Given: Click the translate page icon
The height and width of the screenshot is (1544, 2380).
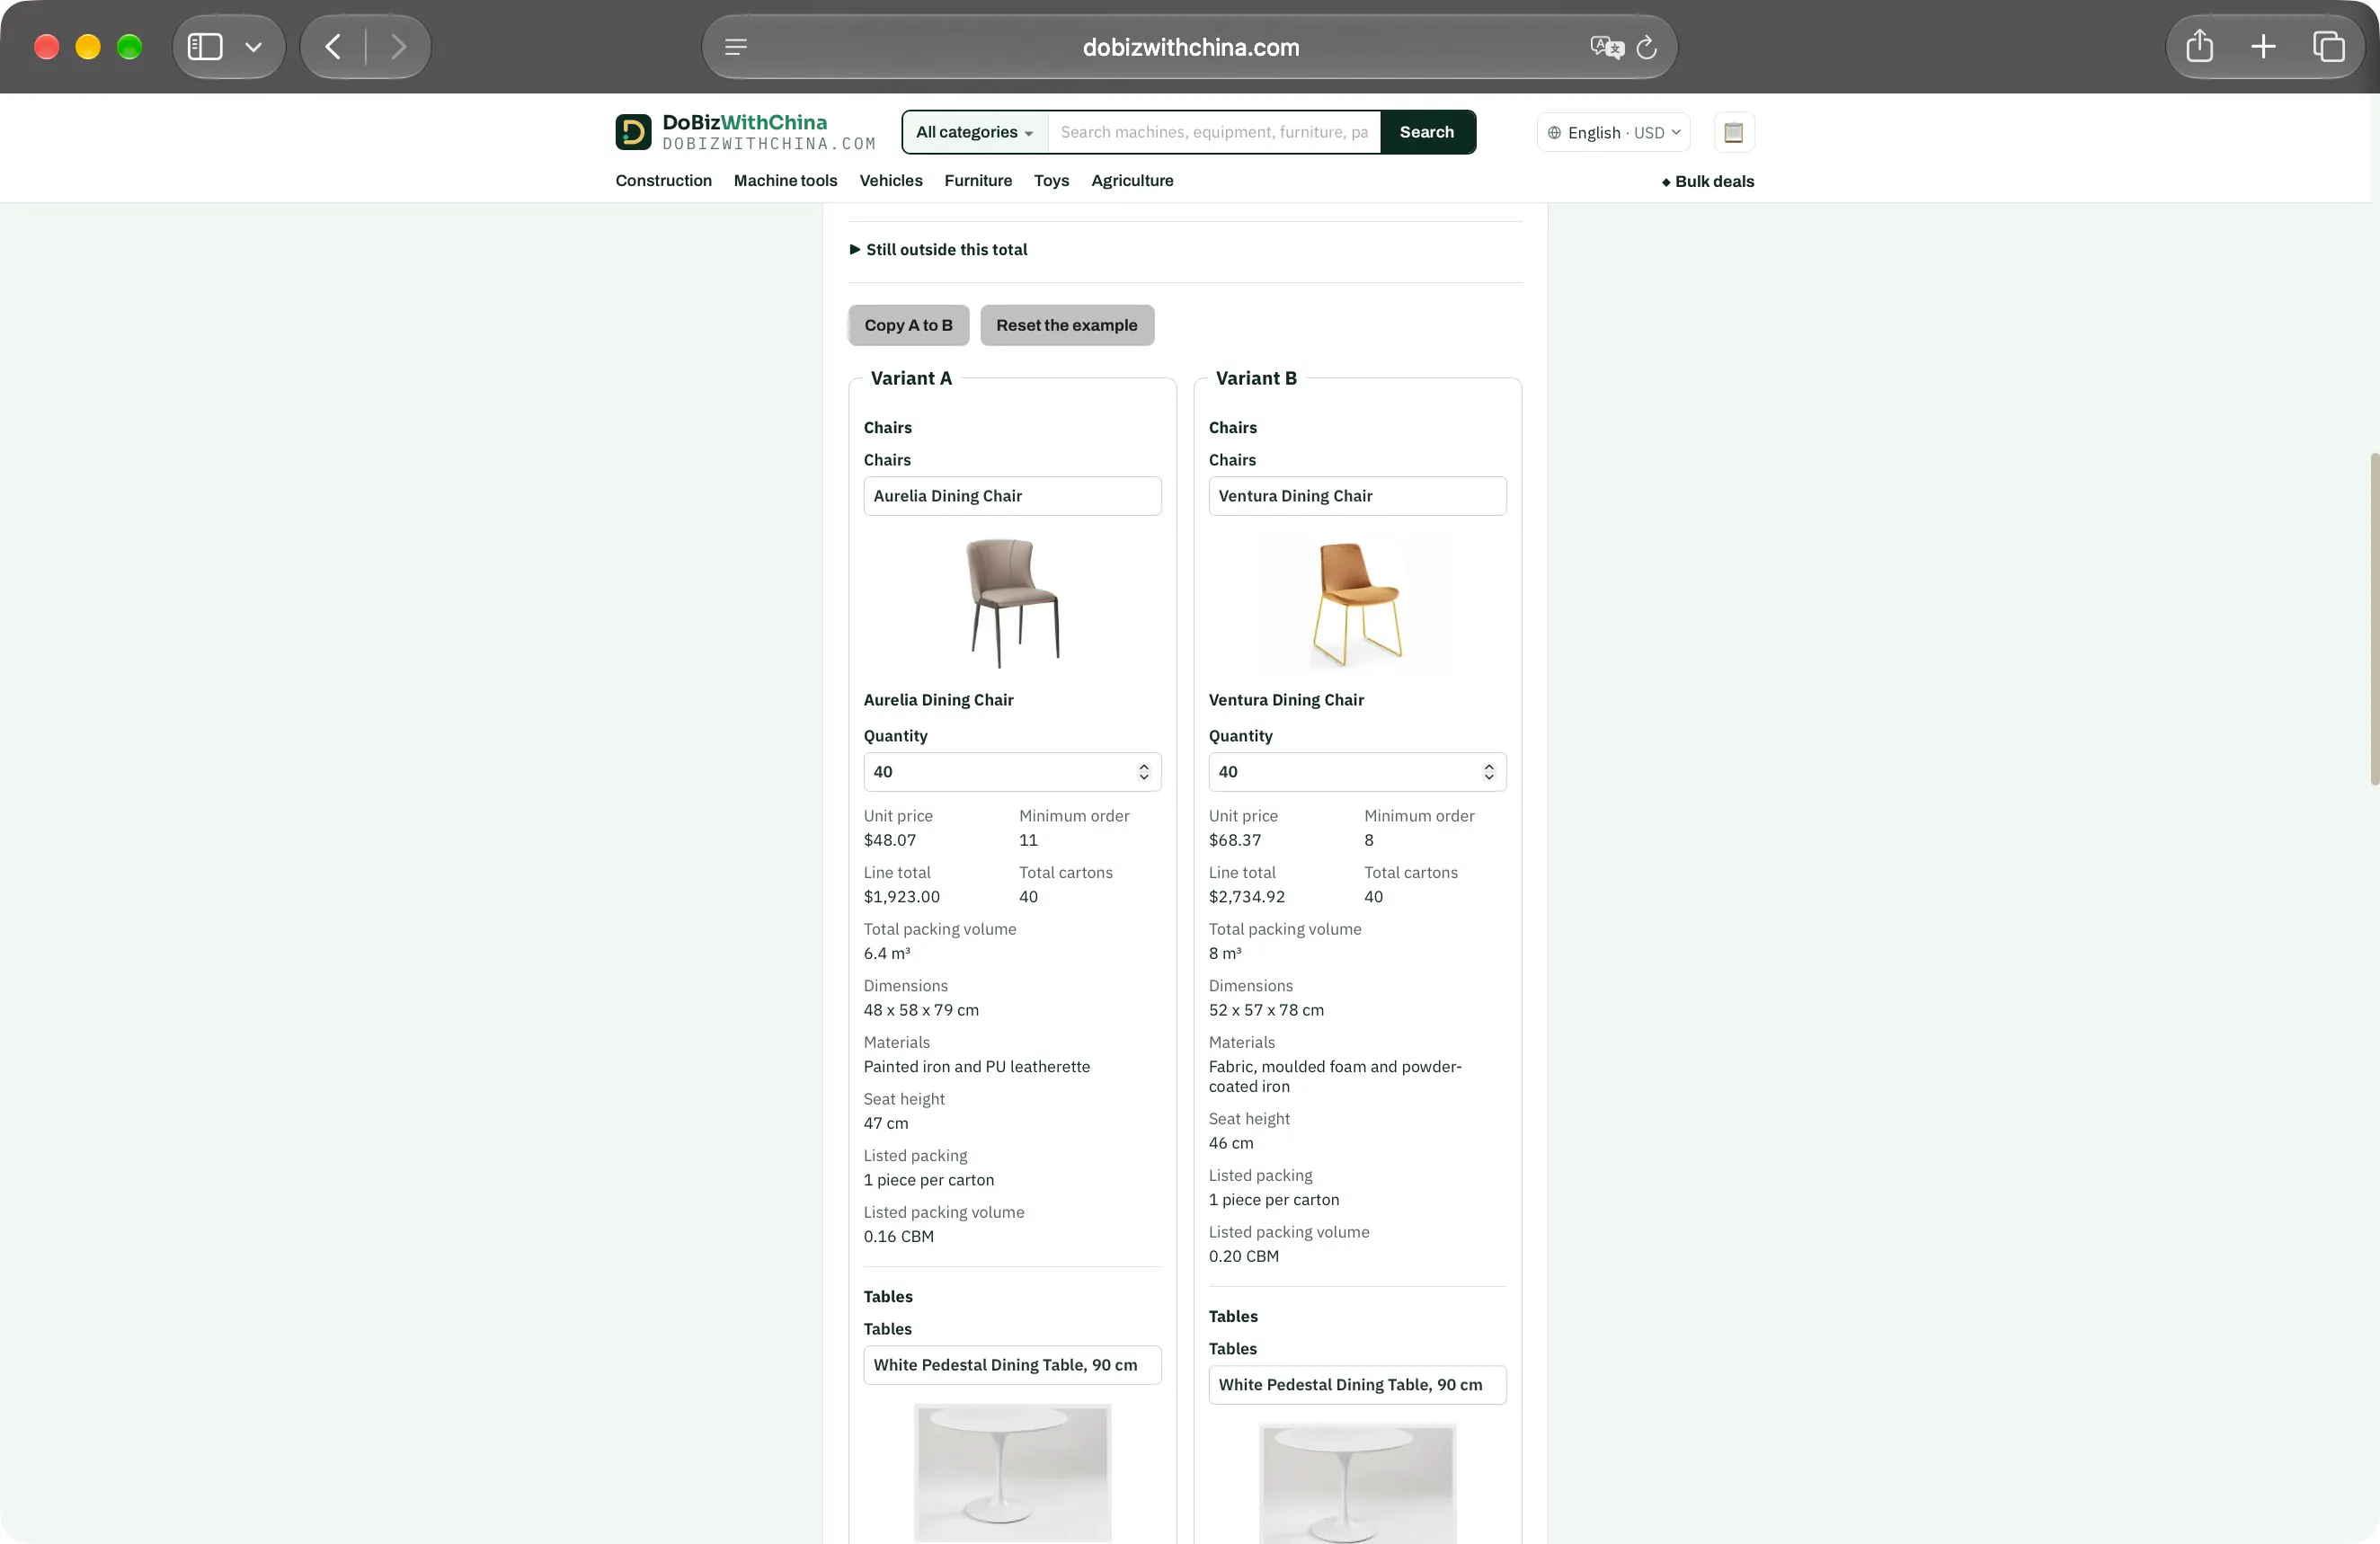Looking at the screenshot, I should click(1606, 47).
